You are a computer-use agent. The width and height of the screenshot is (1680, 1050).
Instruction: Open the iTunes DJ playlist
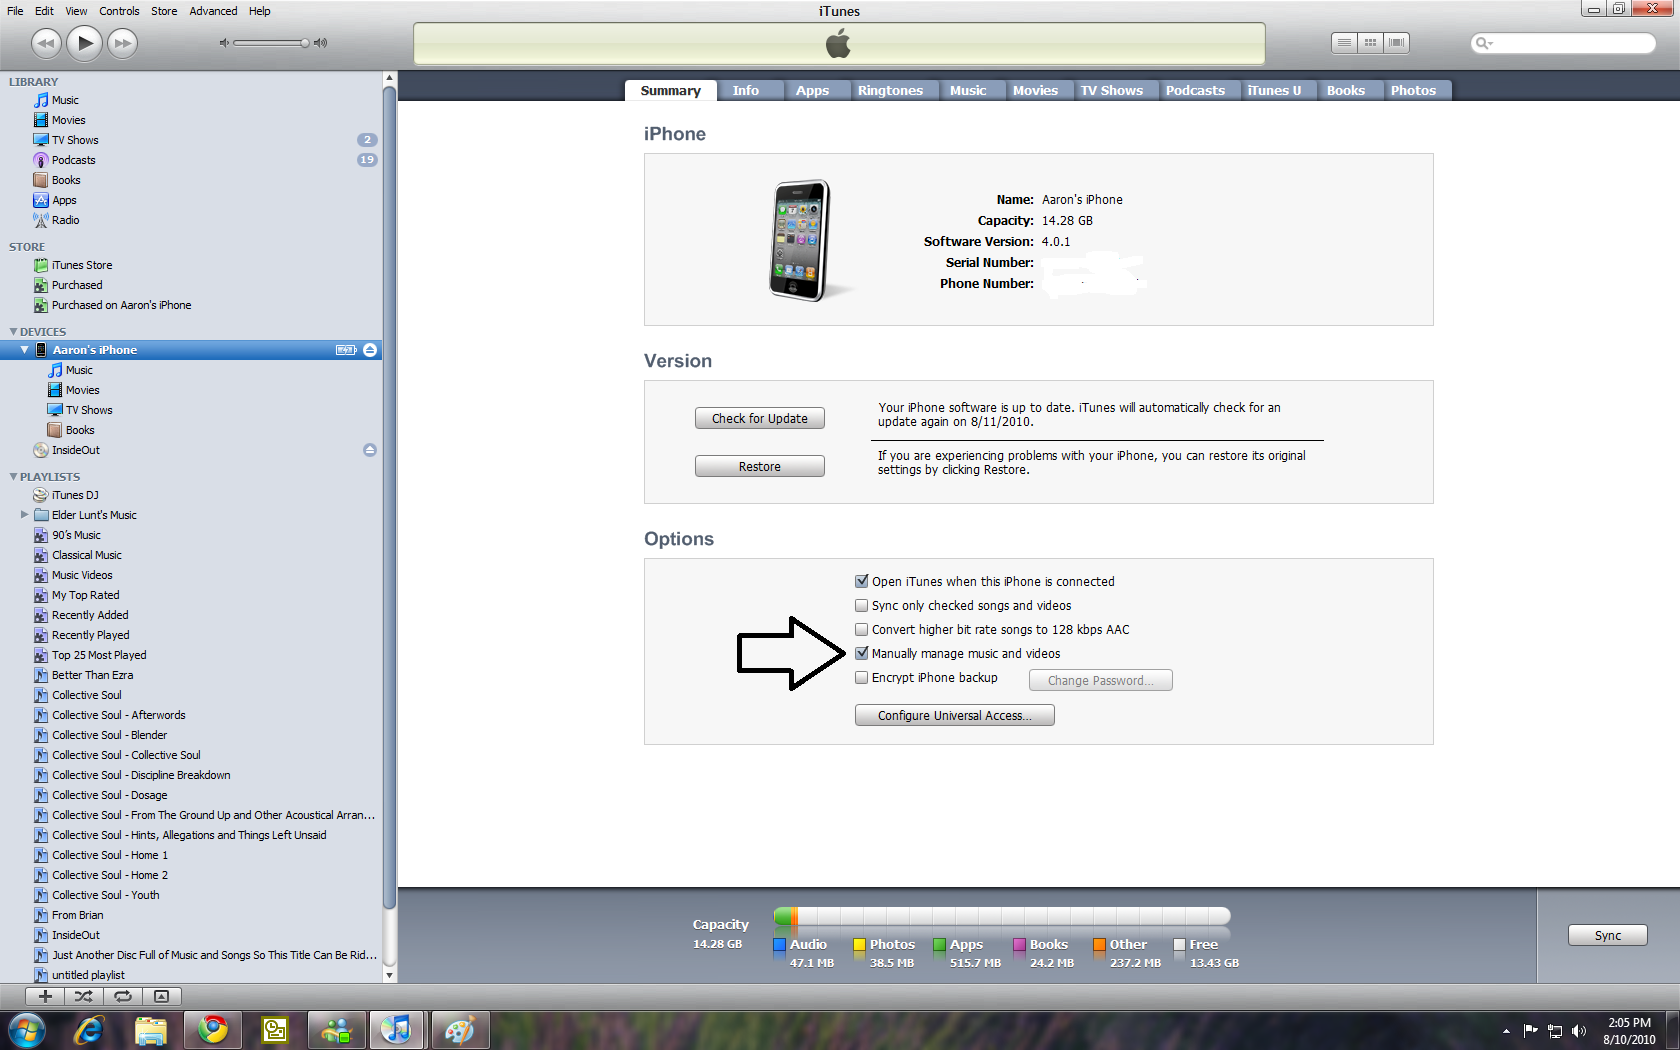tap(75, 495)
